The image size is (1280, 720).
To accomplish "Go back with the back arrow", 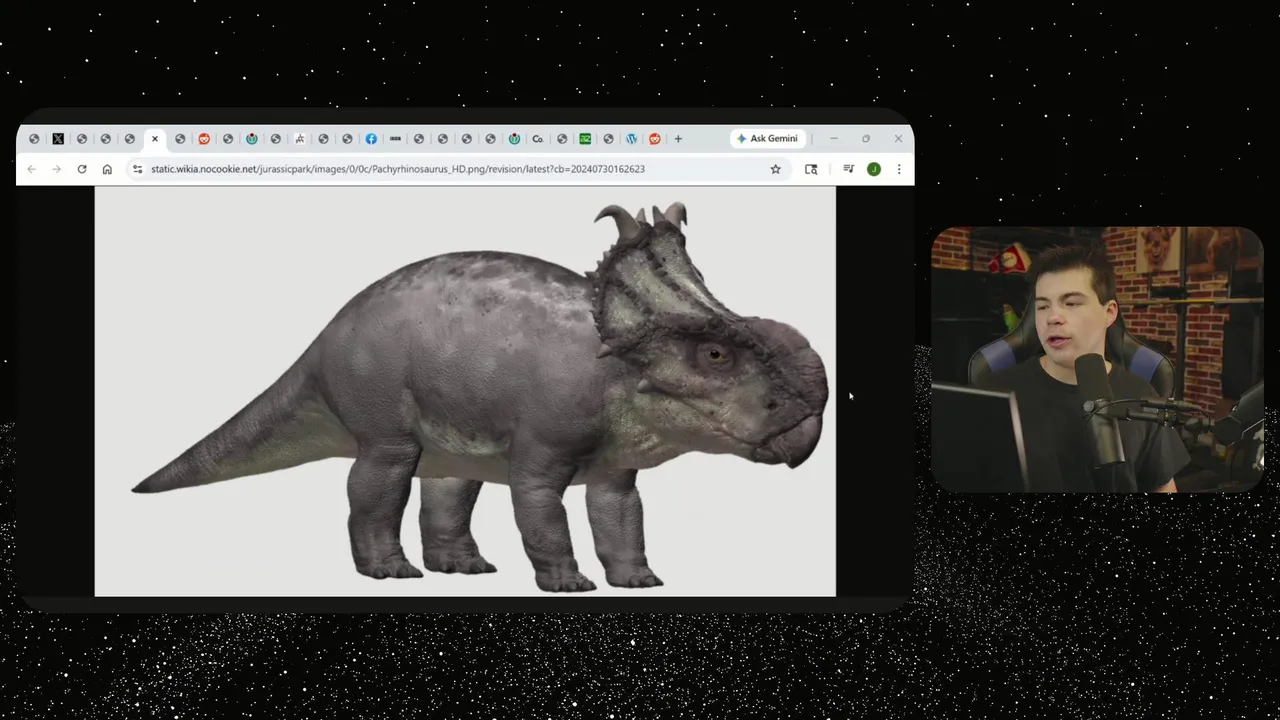I will click(32, 169).
